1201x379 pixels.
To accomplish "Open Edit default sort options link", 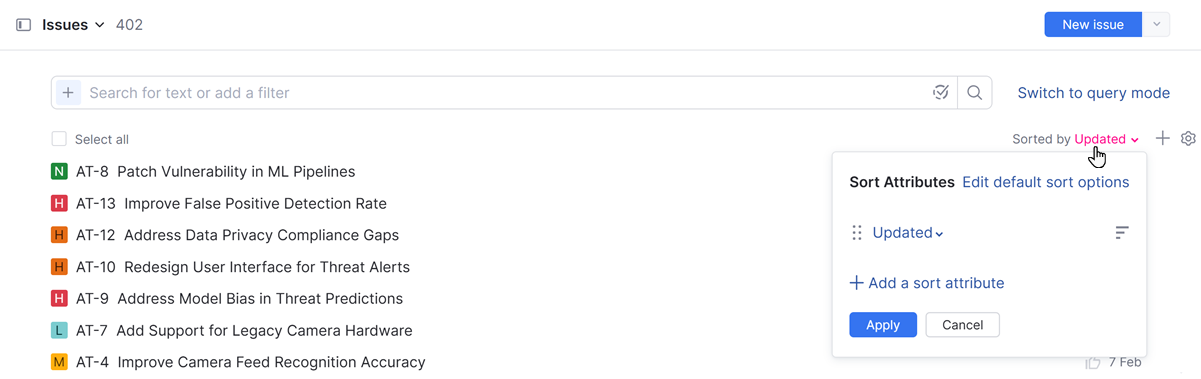I will tap(1045, 182).
